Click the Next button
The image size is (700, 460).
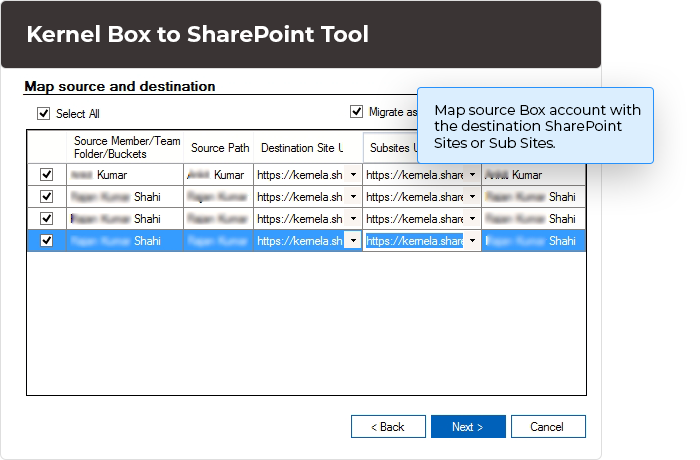(x=468, y=427)
